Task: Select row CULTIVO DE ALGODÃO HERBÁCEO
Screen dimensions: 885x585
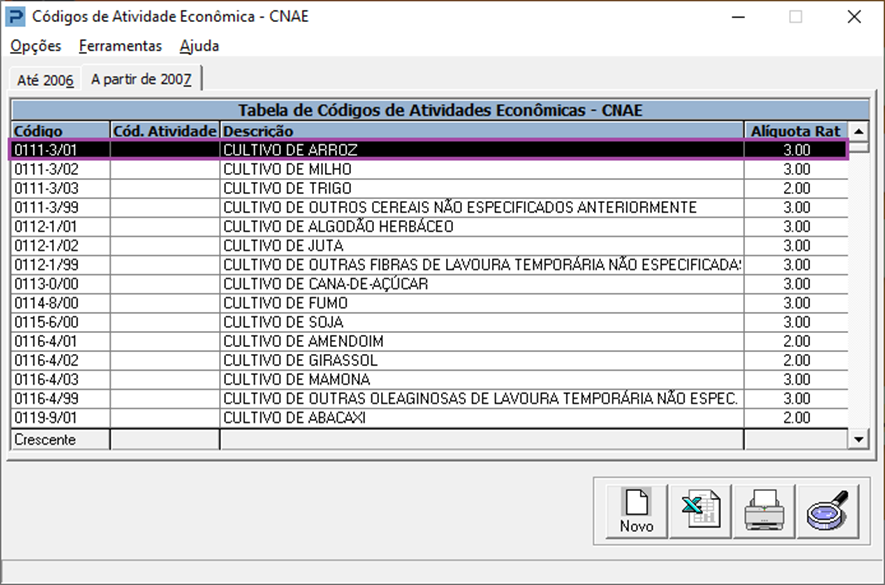Action: pos(429,226)
